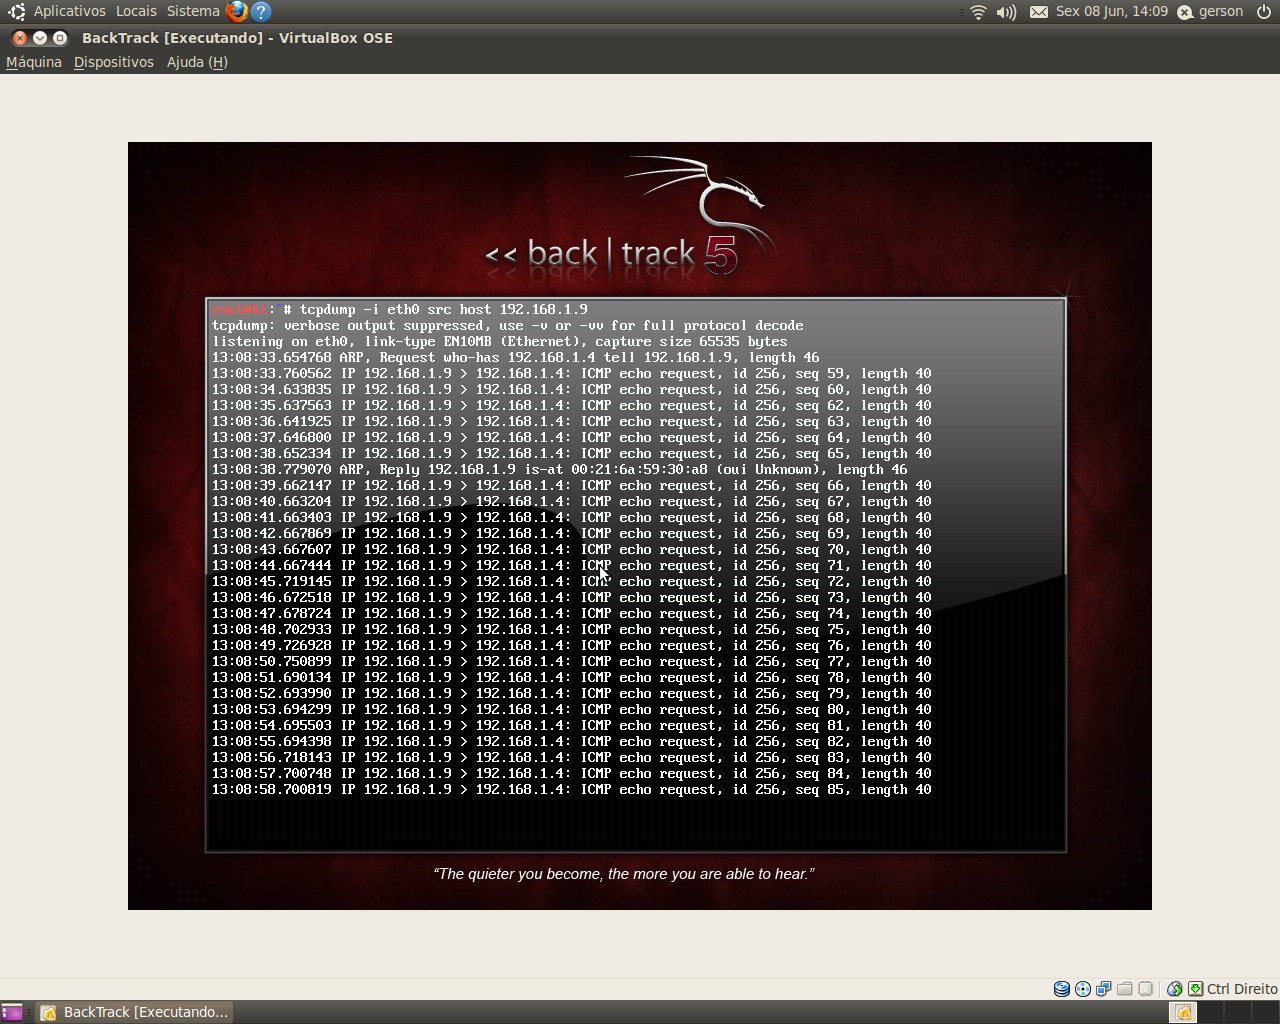Click the Ubuntu logo icon
Screen dimensions: 1280x1024
(16, 12)
